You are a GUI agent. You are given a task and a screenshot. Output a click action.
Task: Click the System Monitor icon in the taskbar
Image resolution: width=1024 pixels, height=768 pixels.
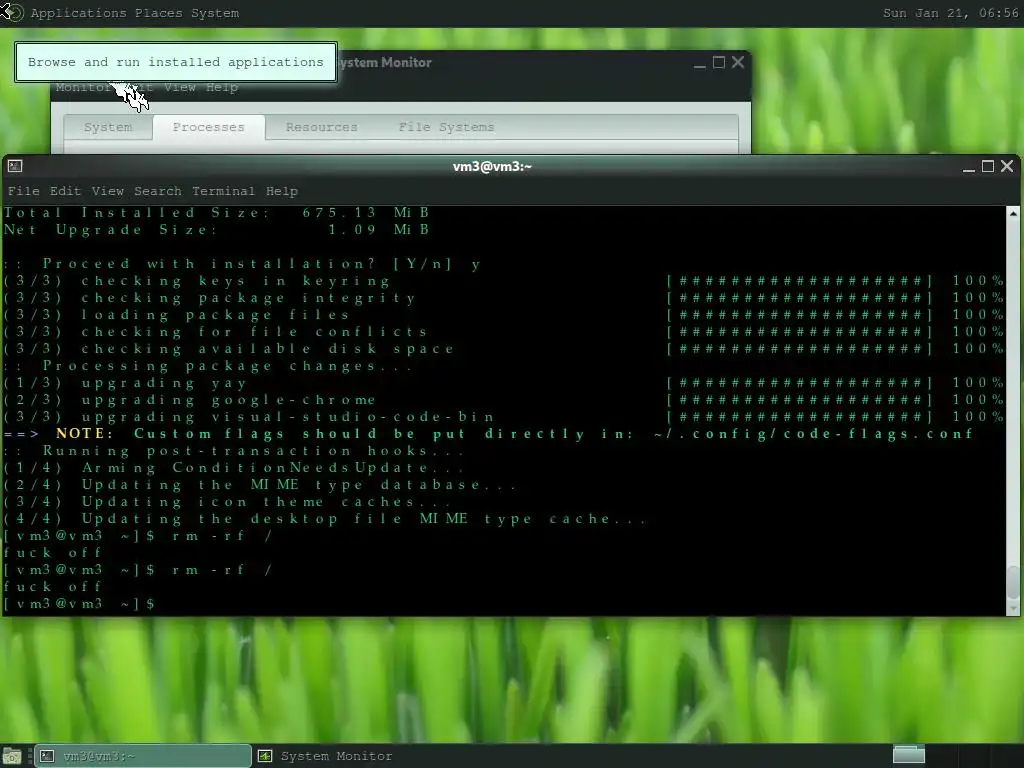click(x=265, y=756)
